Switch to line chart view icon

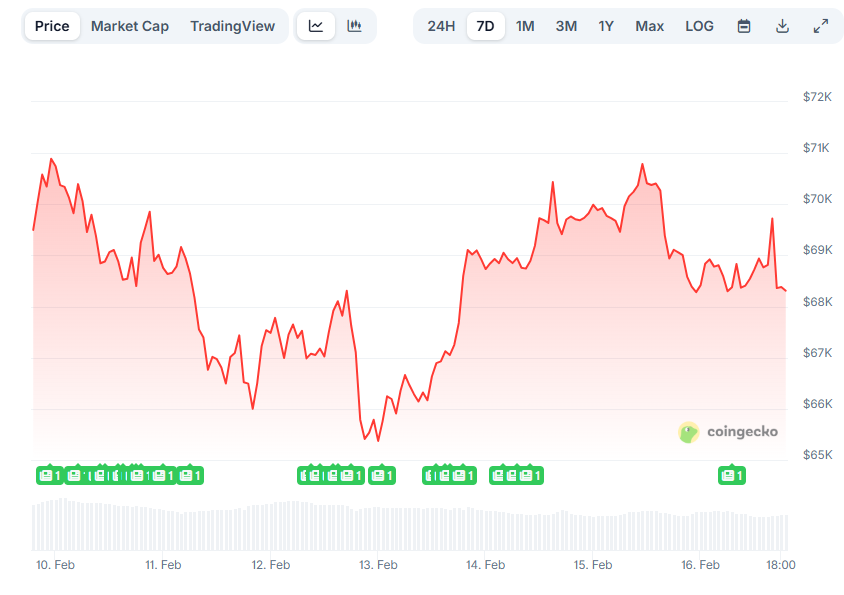[316, 26]
